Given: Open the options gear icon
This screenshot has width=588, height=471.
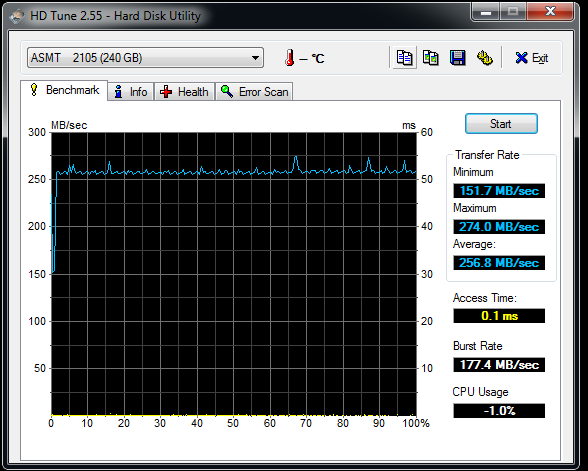Looking at the screenshot, I should [484, 58].
